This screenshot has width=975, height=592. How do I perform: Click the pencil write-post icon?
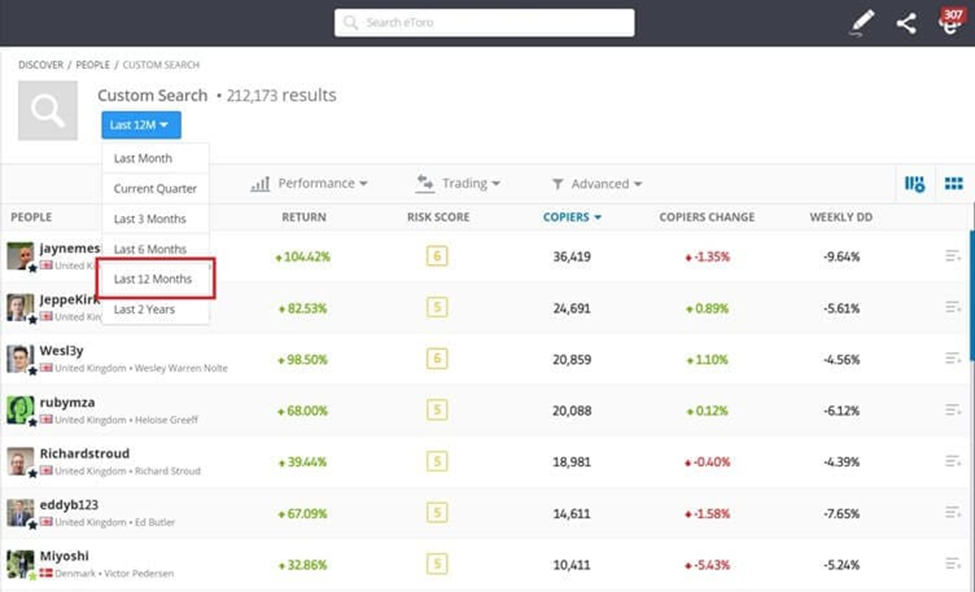862,23
